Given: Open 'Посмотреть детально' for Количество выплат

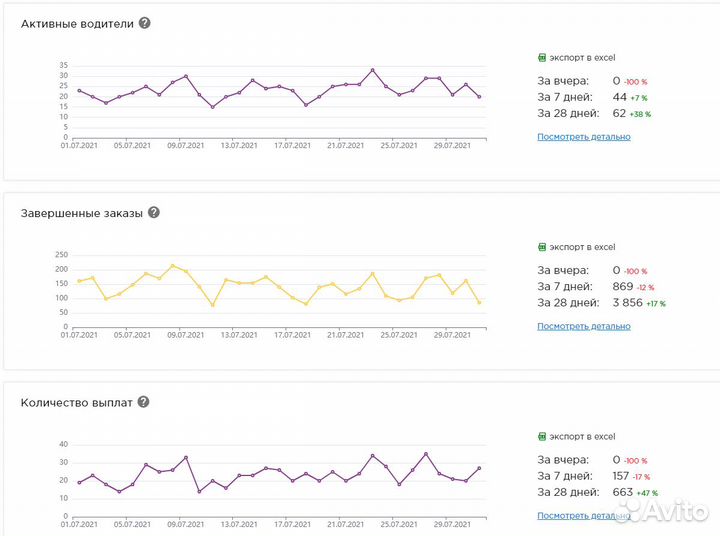Looking at the screenshot, I should point(584,515).
